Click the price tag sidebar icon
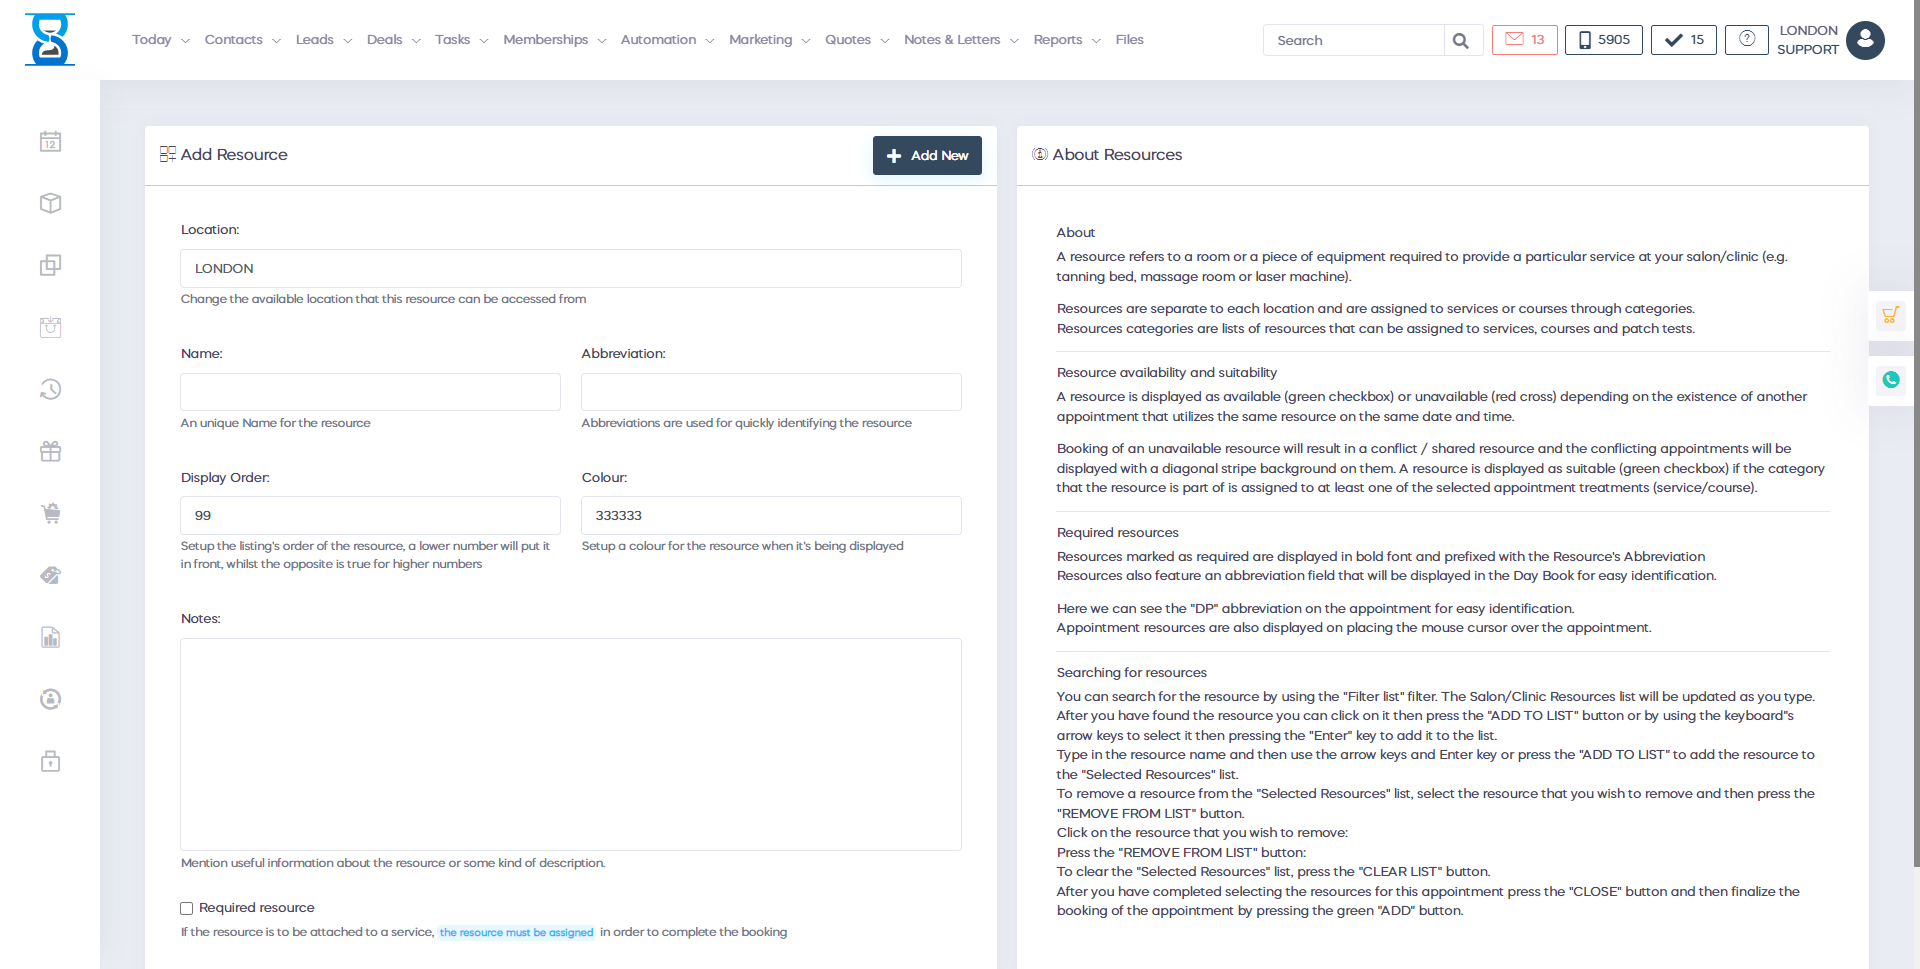 click(x=51, y=576)
